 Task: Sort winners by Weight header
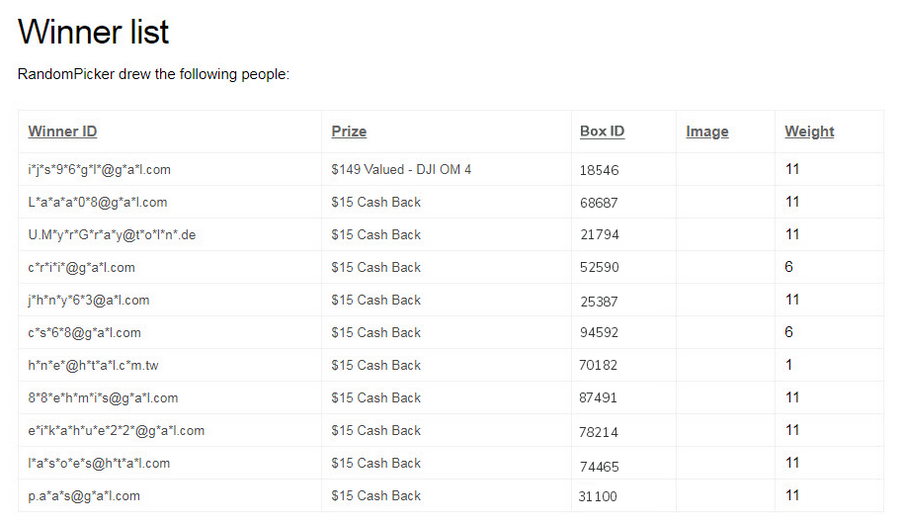click(x=809, y=131)
